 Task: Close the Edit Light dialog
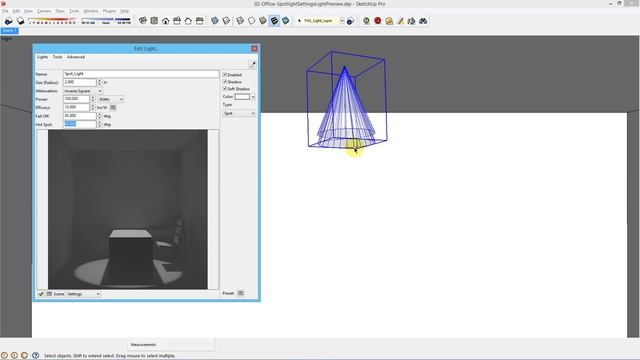[254, 49]
